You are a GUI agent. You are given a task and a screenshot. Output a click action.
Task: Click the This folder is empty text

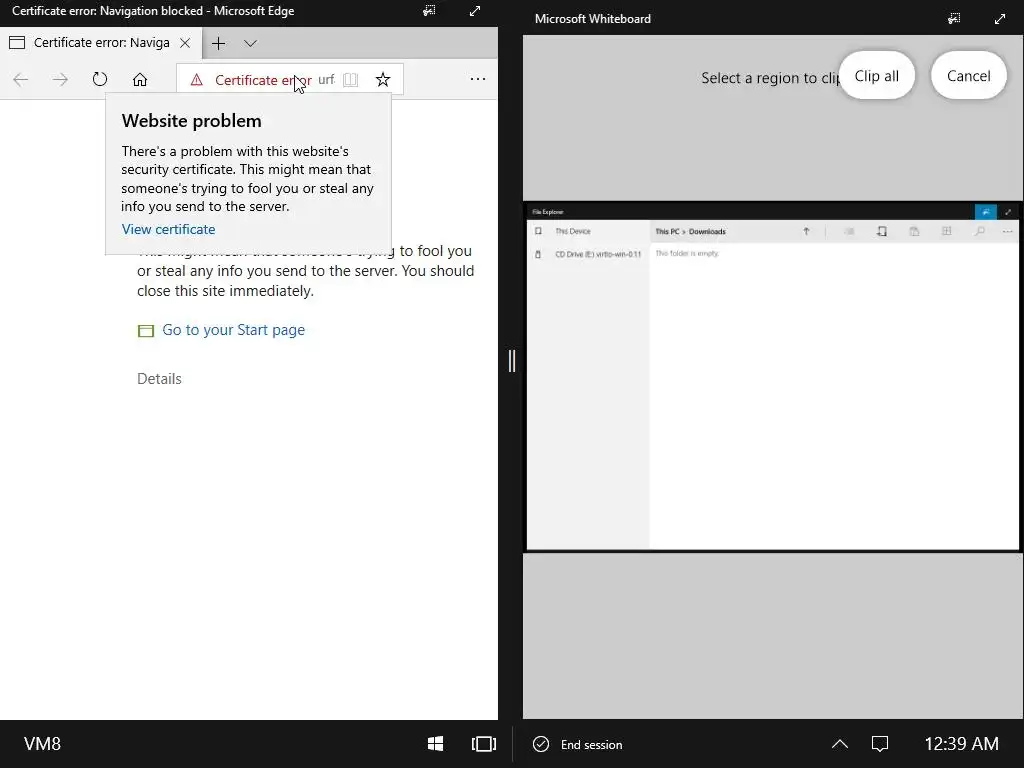point(687,253)
